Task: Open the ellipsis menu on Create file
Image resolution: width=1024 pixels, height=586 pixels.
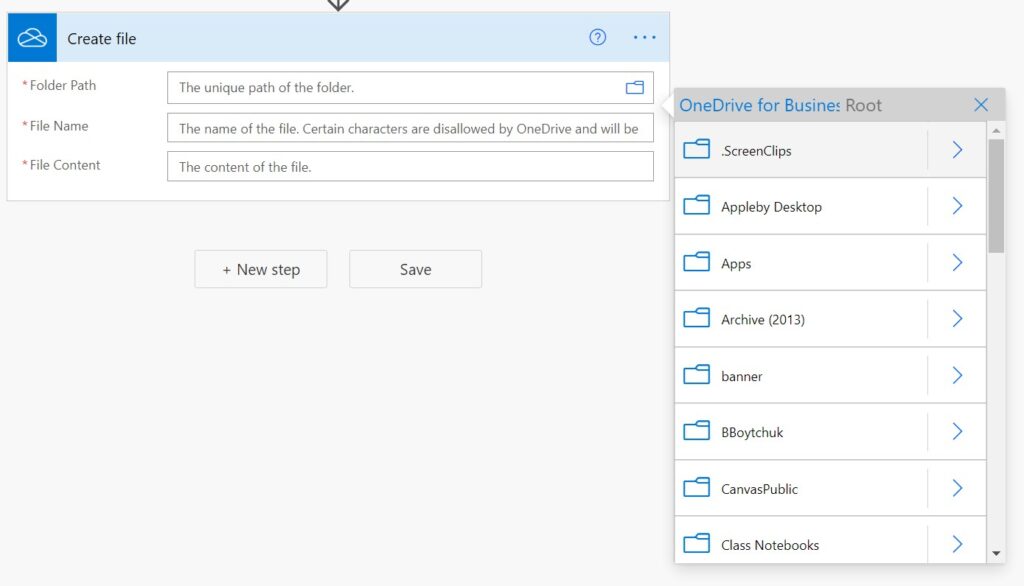Action: pos(644,37)
